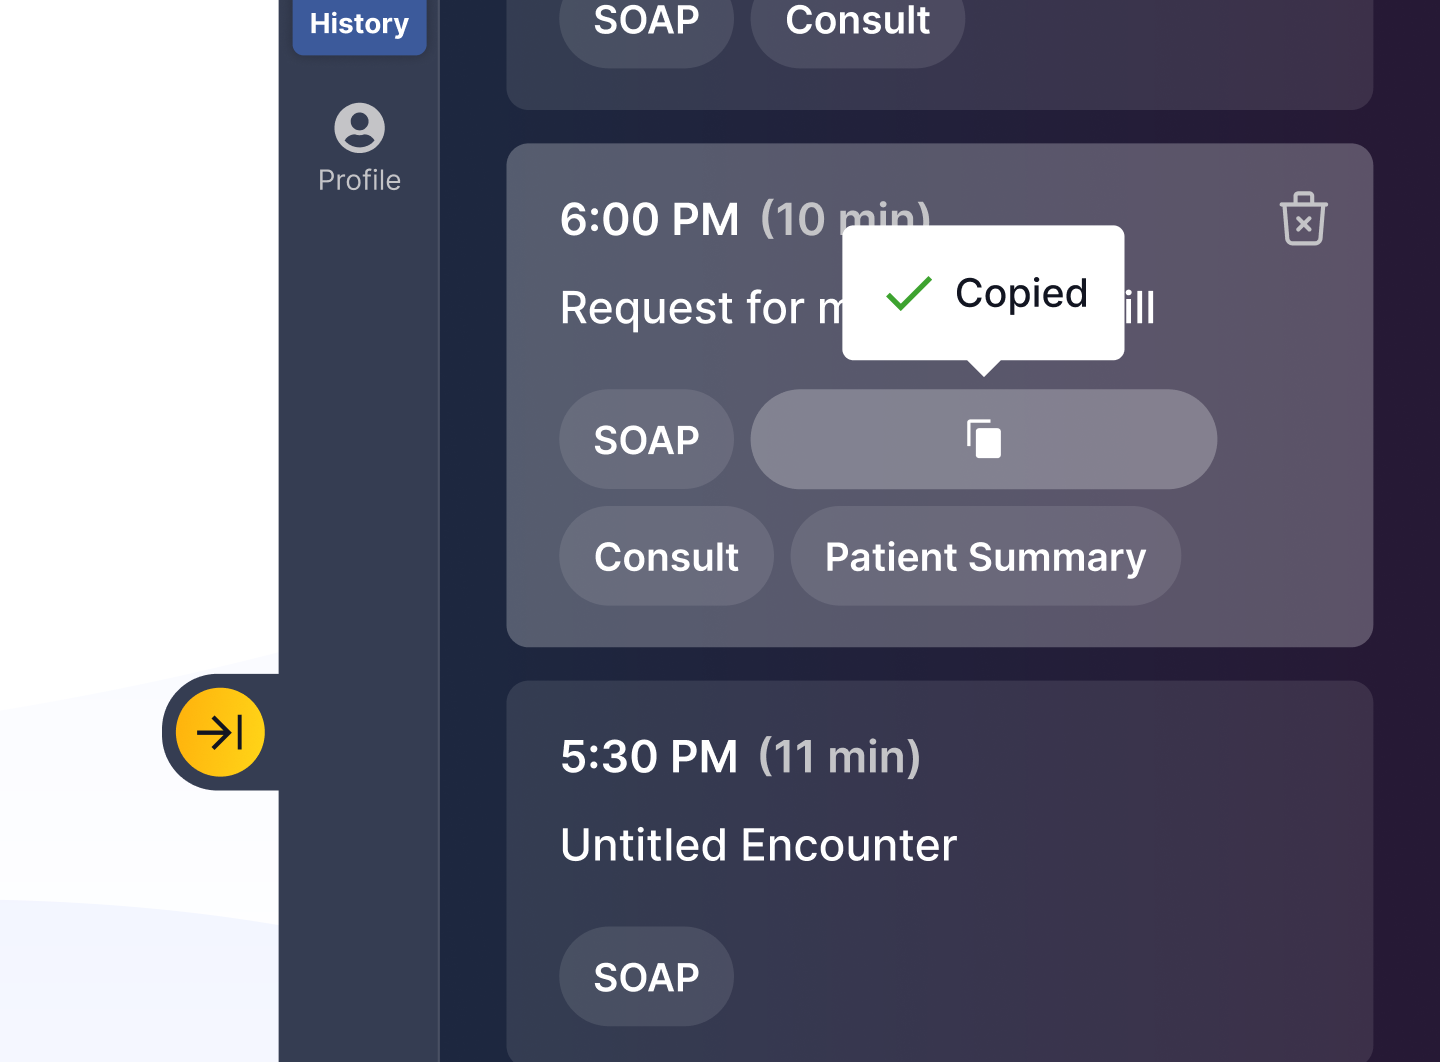Click the 5:30 PM timestamp
The width and height of the screenshot is (1440, 1062).
[x=649, y=757]
